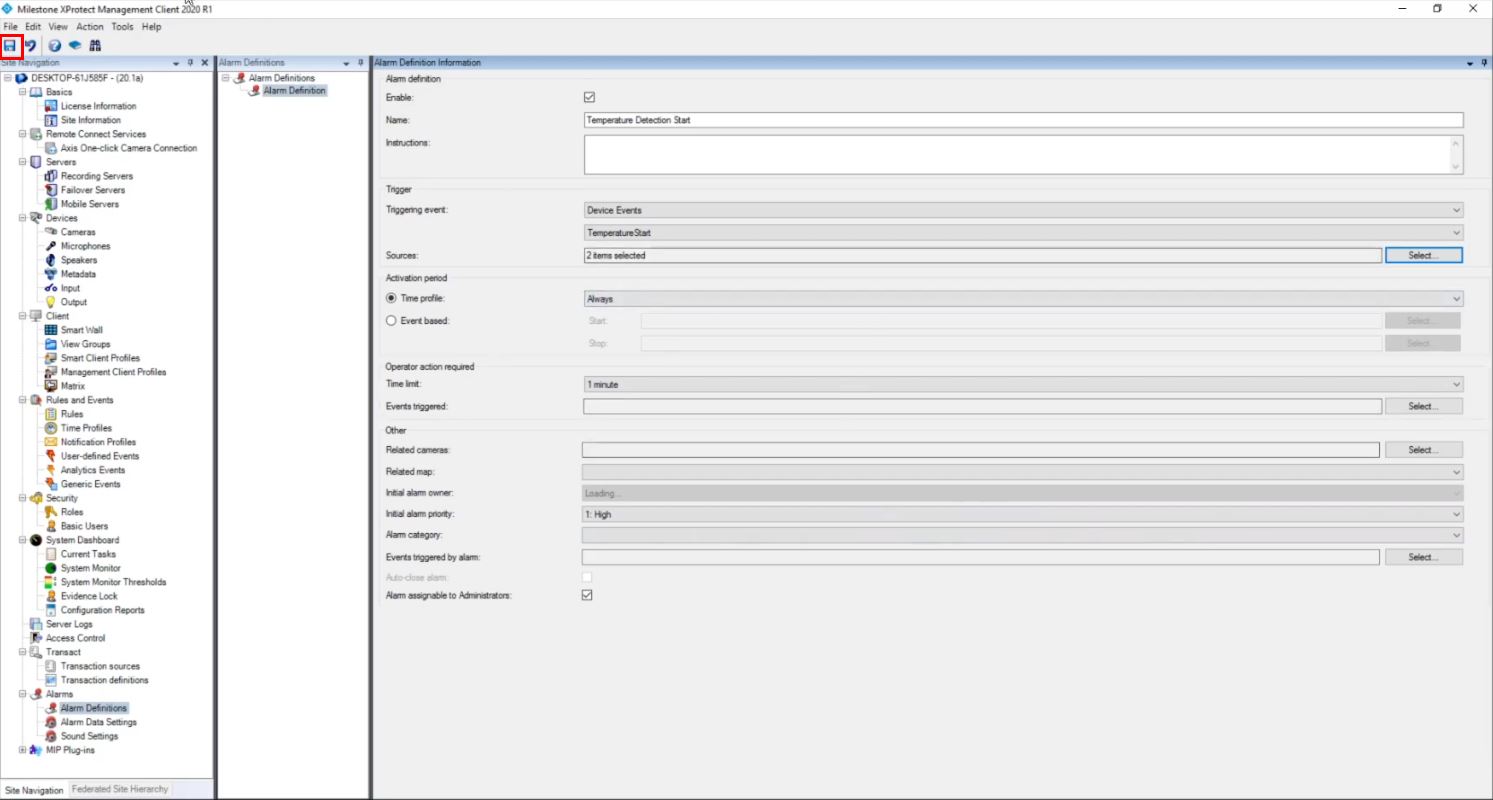The width and height of the screenshot is (1493, 800).
Task: Open the Tools menu
Action: click(122, 27)
